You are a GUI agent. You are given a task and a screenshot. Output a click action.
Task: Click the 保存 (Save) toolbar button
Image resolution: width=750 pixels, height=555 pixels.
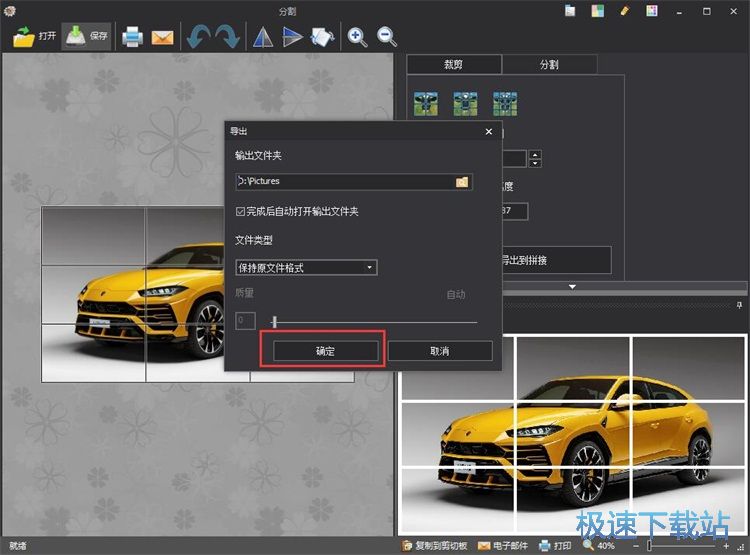(x=87, y=36)
